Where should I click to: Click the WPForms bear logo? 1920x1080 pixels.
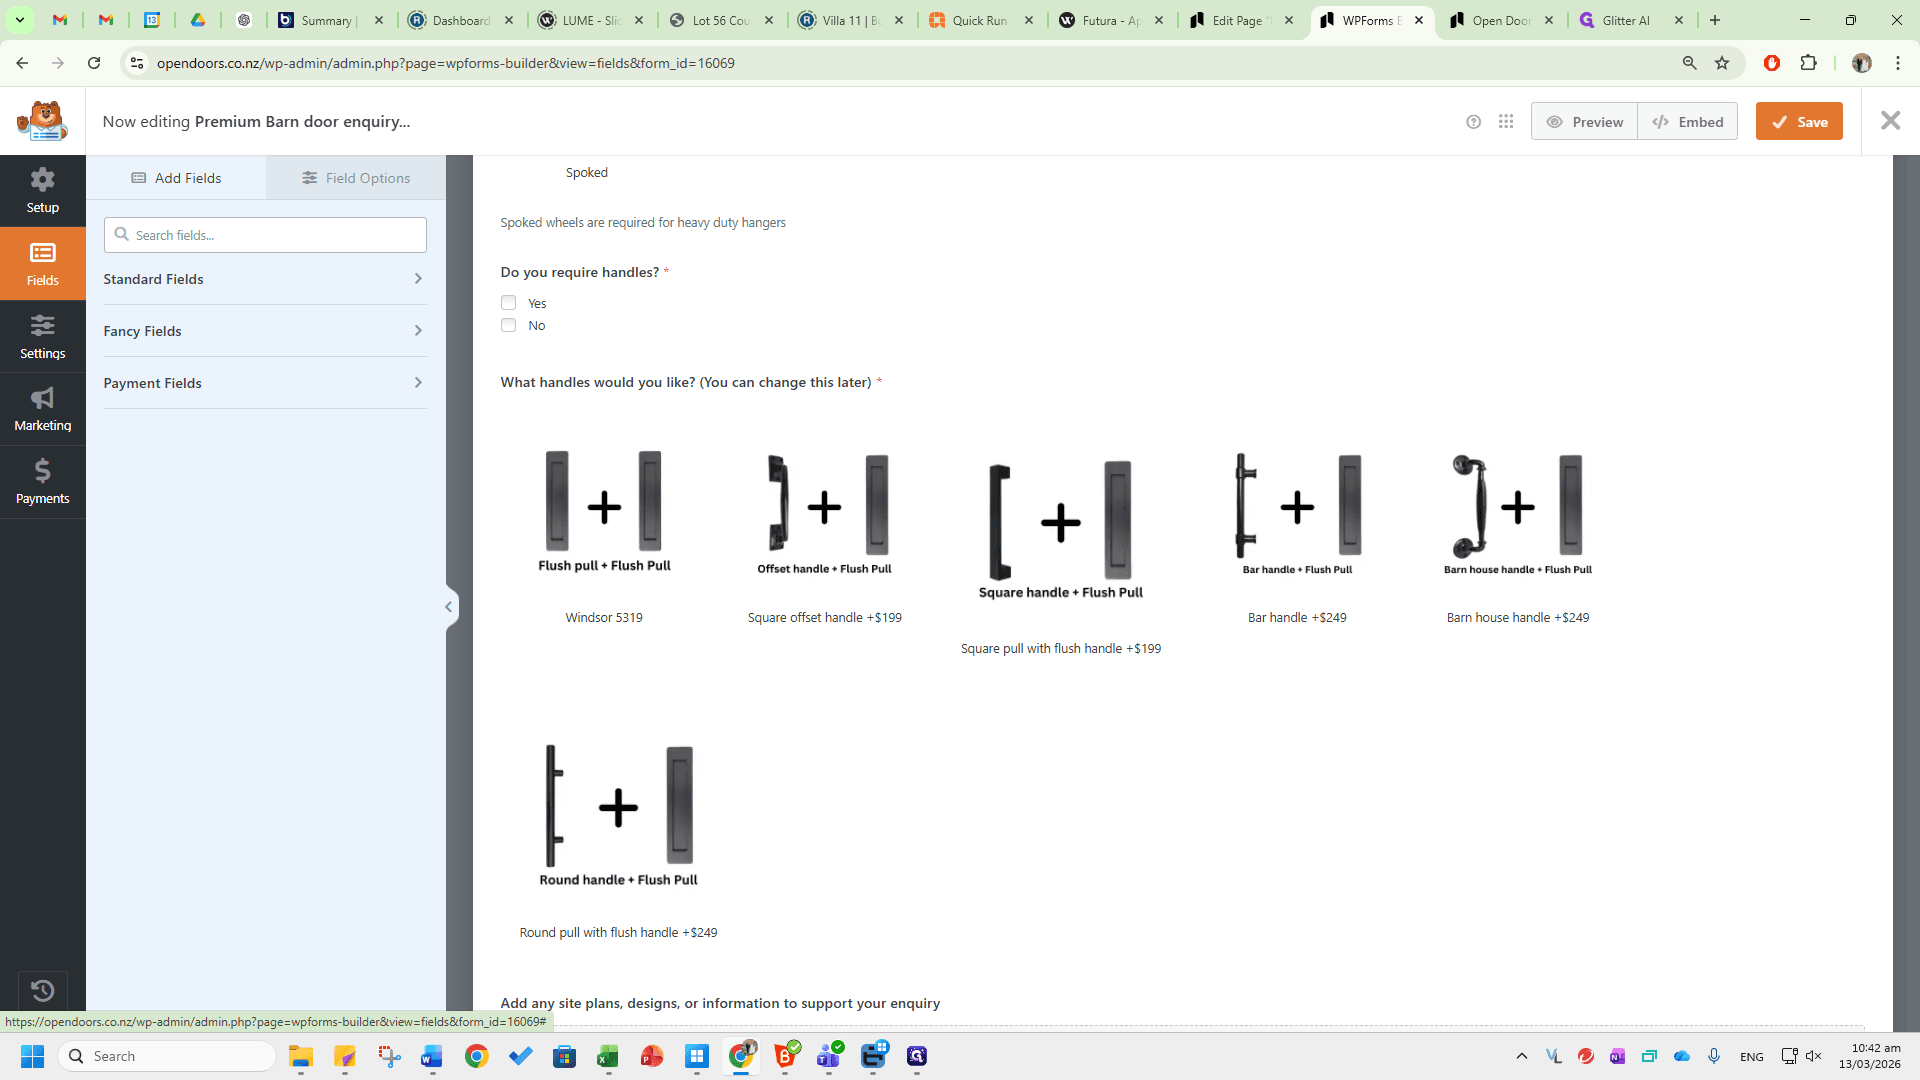pos(42,121)
